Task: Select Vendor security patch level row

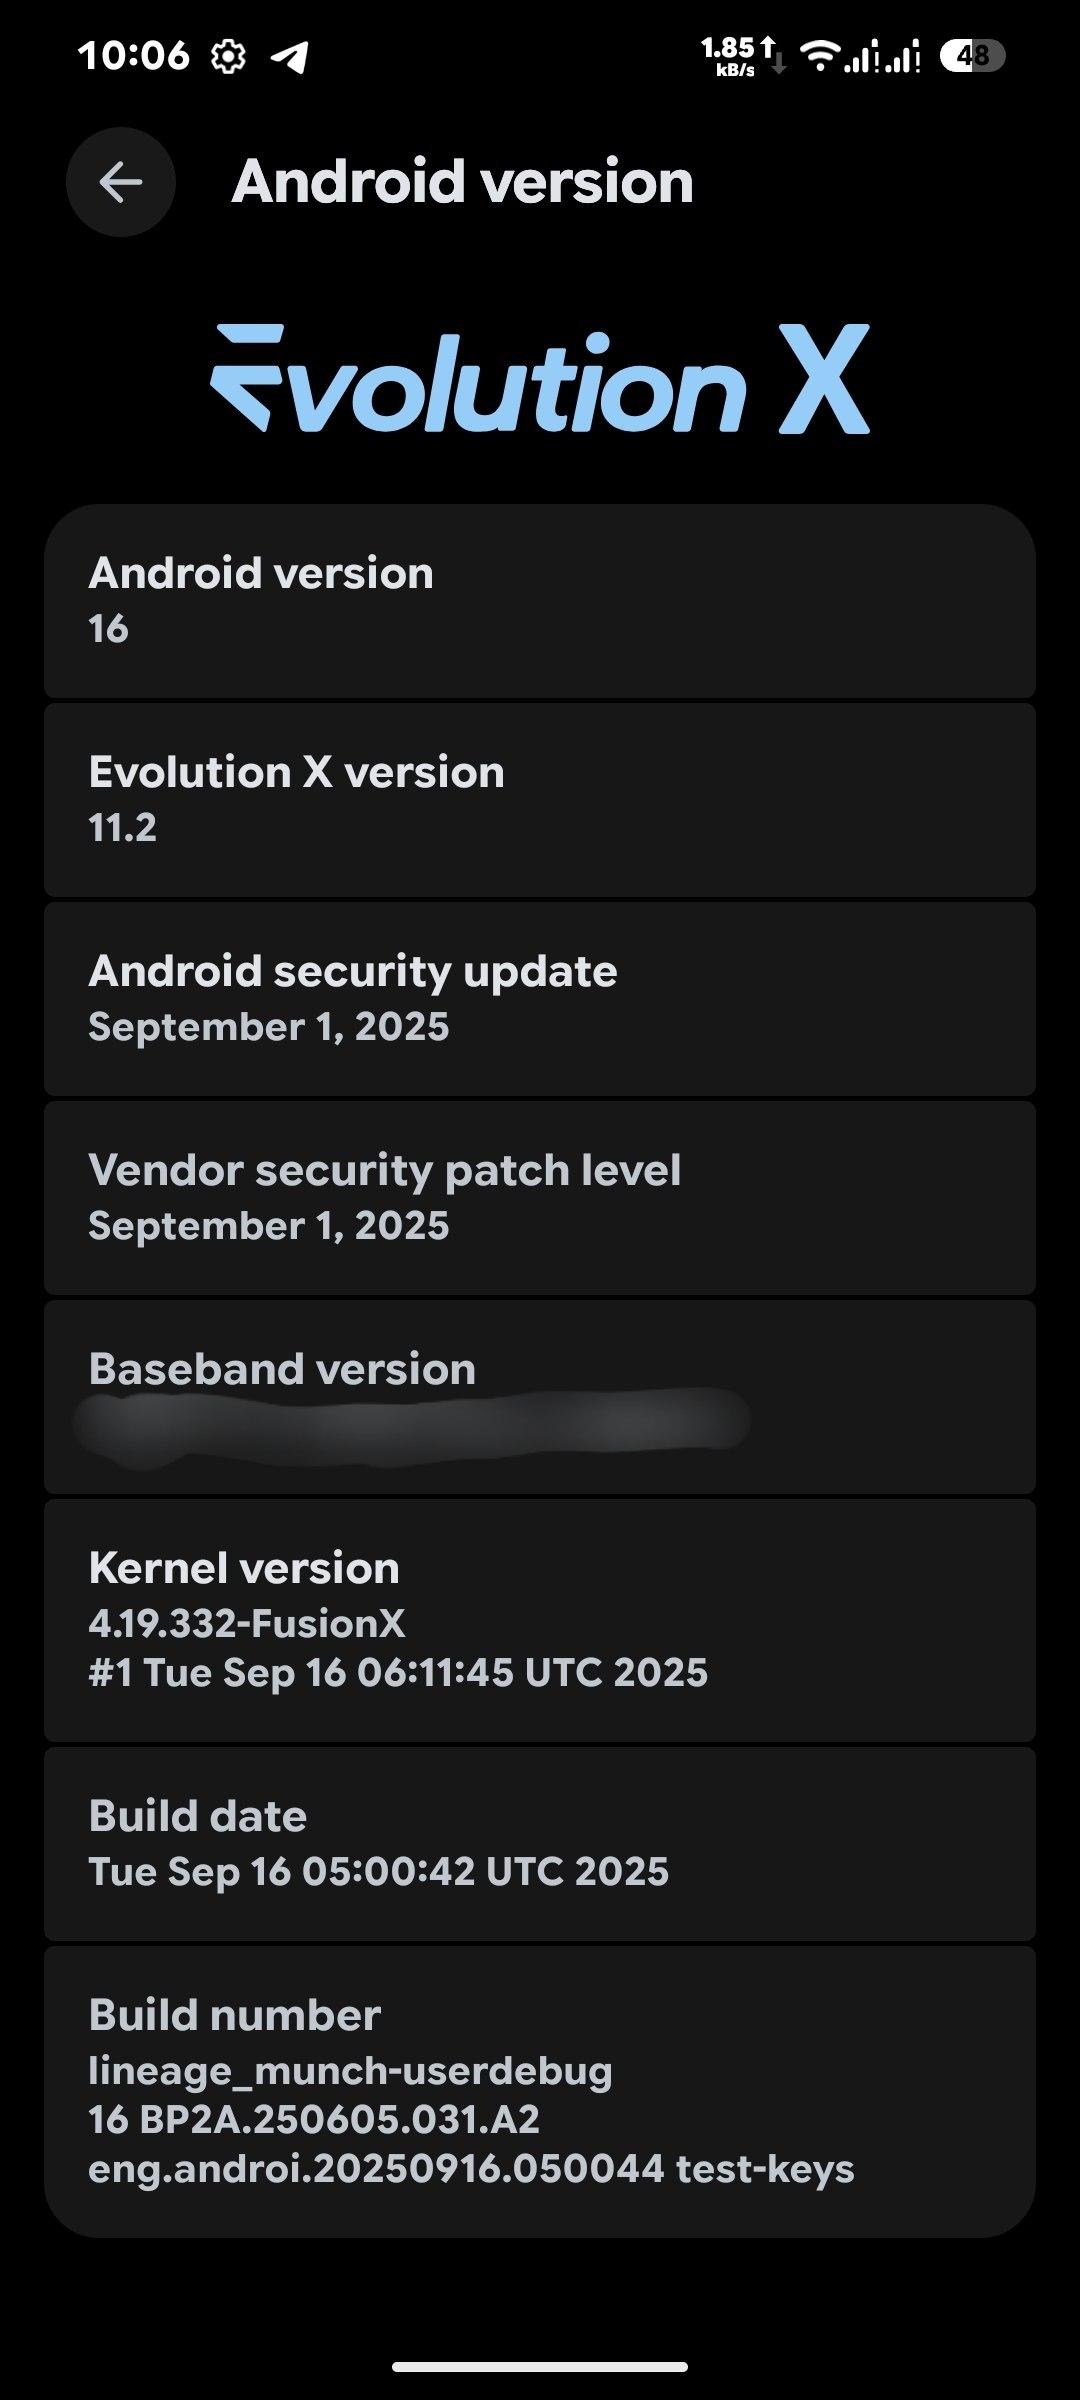Action: (x=540, y=1197)
